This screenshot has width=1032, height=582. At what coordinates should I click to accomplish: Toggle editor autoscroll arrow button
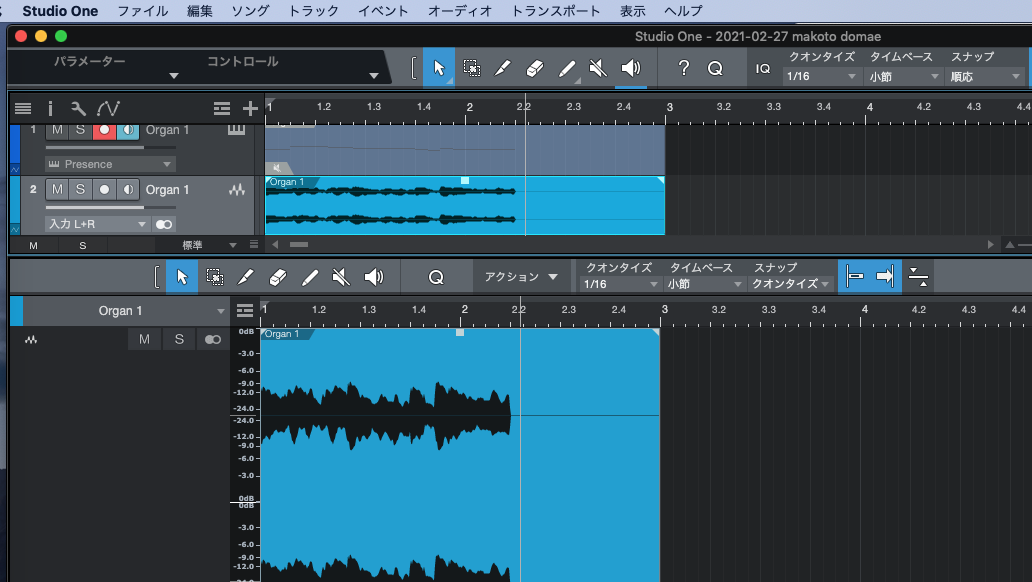point(885,277)
